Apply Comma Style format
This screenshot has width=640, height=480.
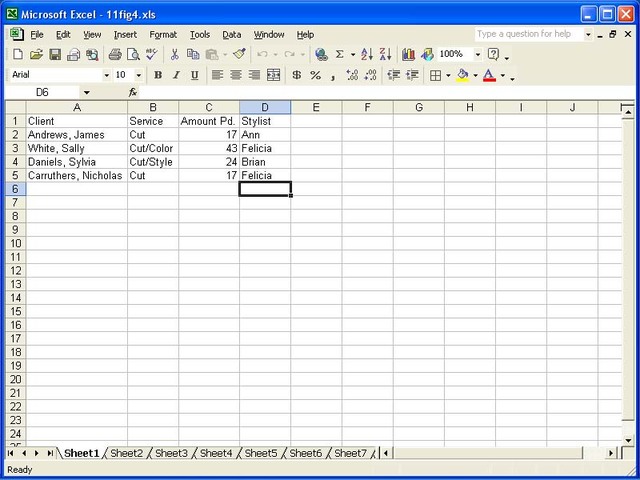(333, 75)
